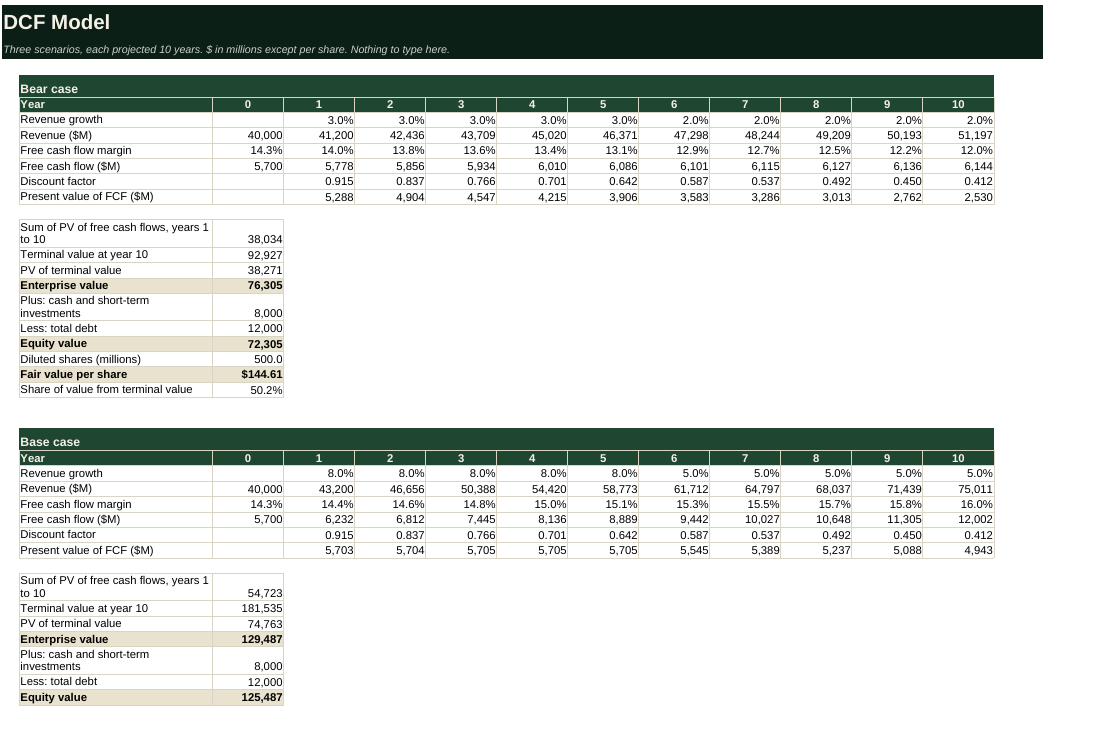Select Bear case Present value of FCF label
Viewport: 1120px width, 755px height.
click(x=116, y=196)
